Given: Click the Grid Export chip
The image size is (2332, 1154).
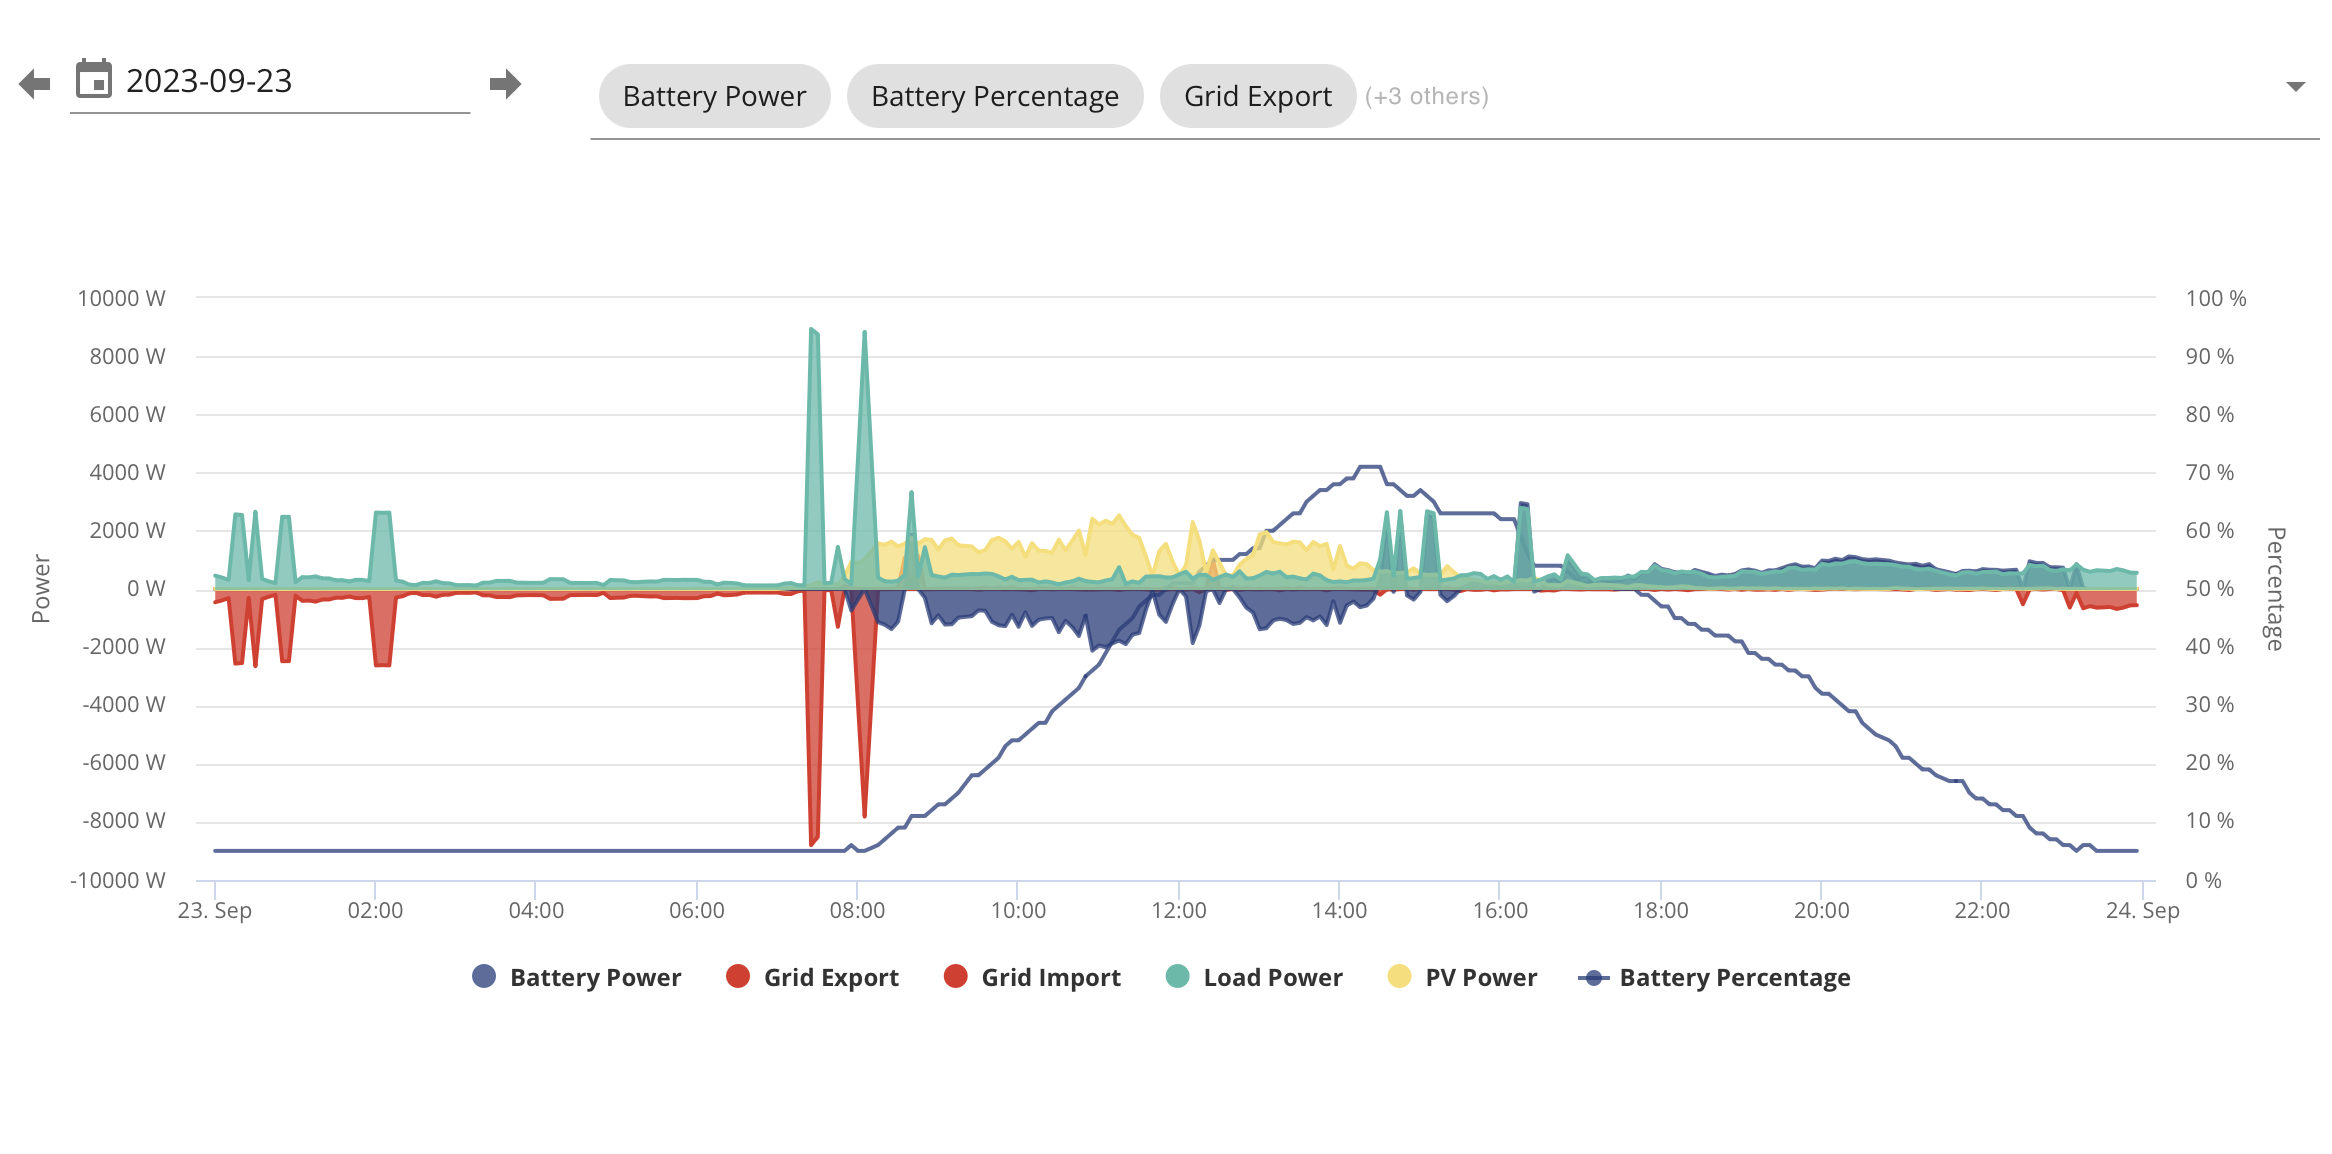Looking at the screenshot, I should pyautogui.click(x=1257, y=97).
